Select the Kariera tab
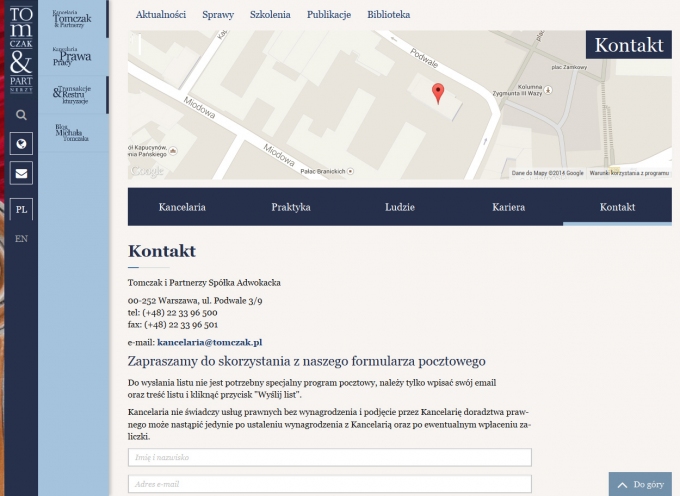Screen dimensions: 680x496 click(x=508, y=207)
